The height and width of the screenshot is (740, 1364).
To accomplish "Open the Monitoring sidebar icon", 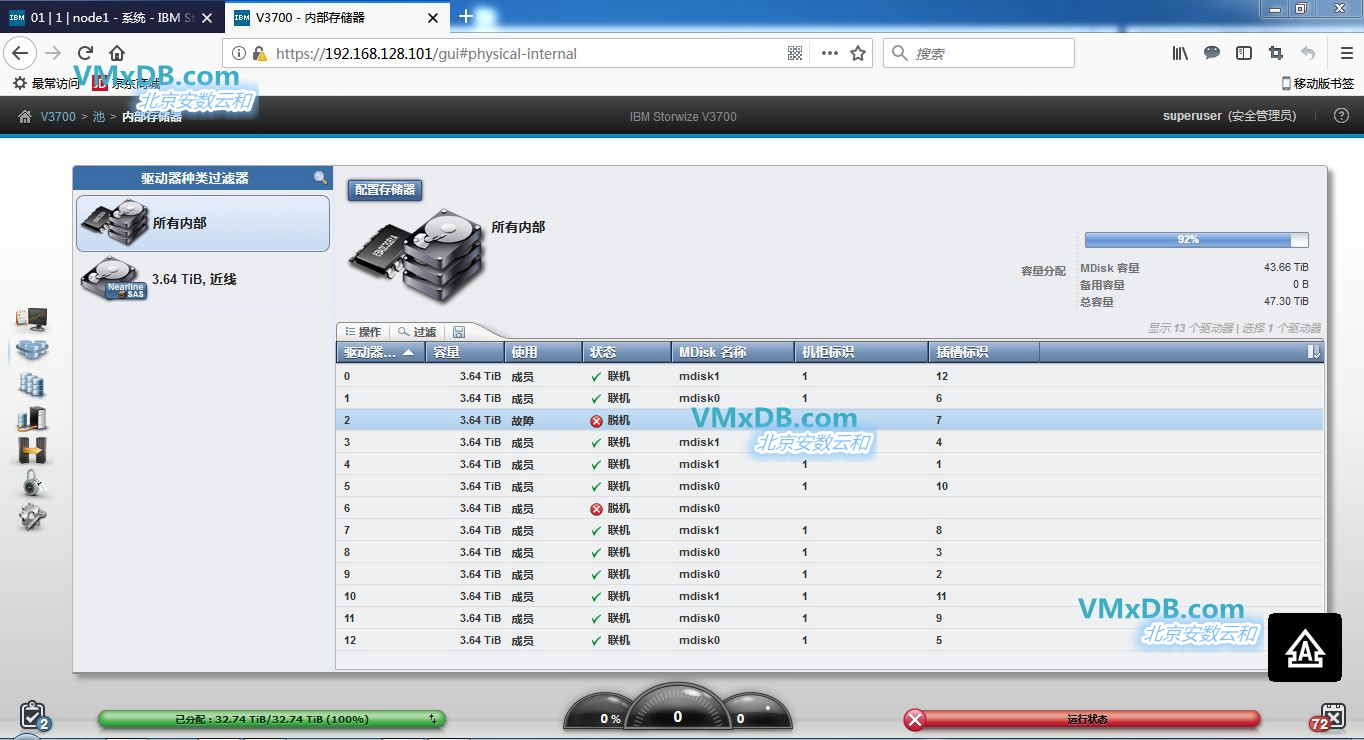I will click(x=31, y=319).
